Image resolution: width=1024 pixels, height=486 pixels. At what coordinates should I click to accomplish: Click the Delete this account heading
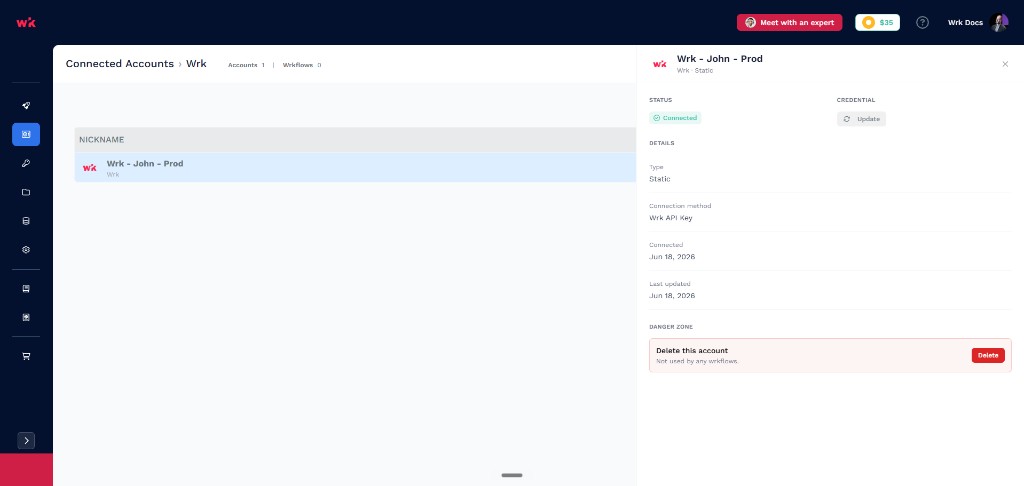[x=692, y=351]
